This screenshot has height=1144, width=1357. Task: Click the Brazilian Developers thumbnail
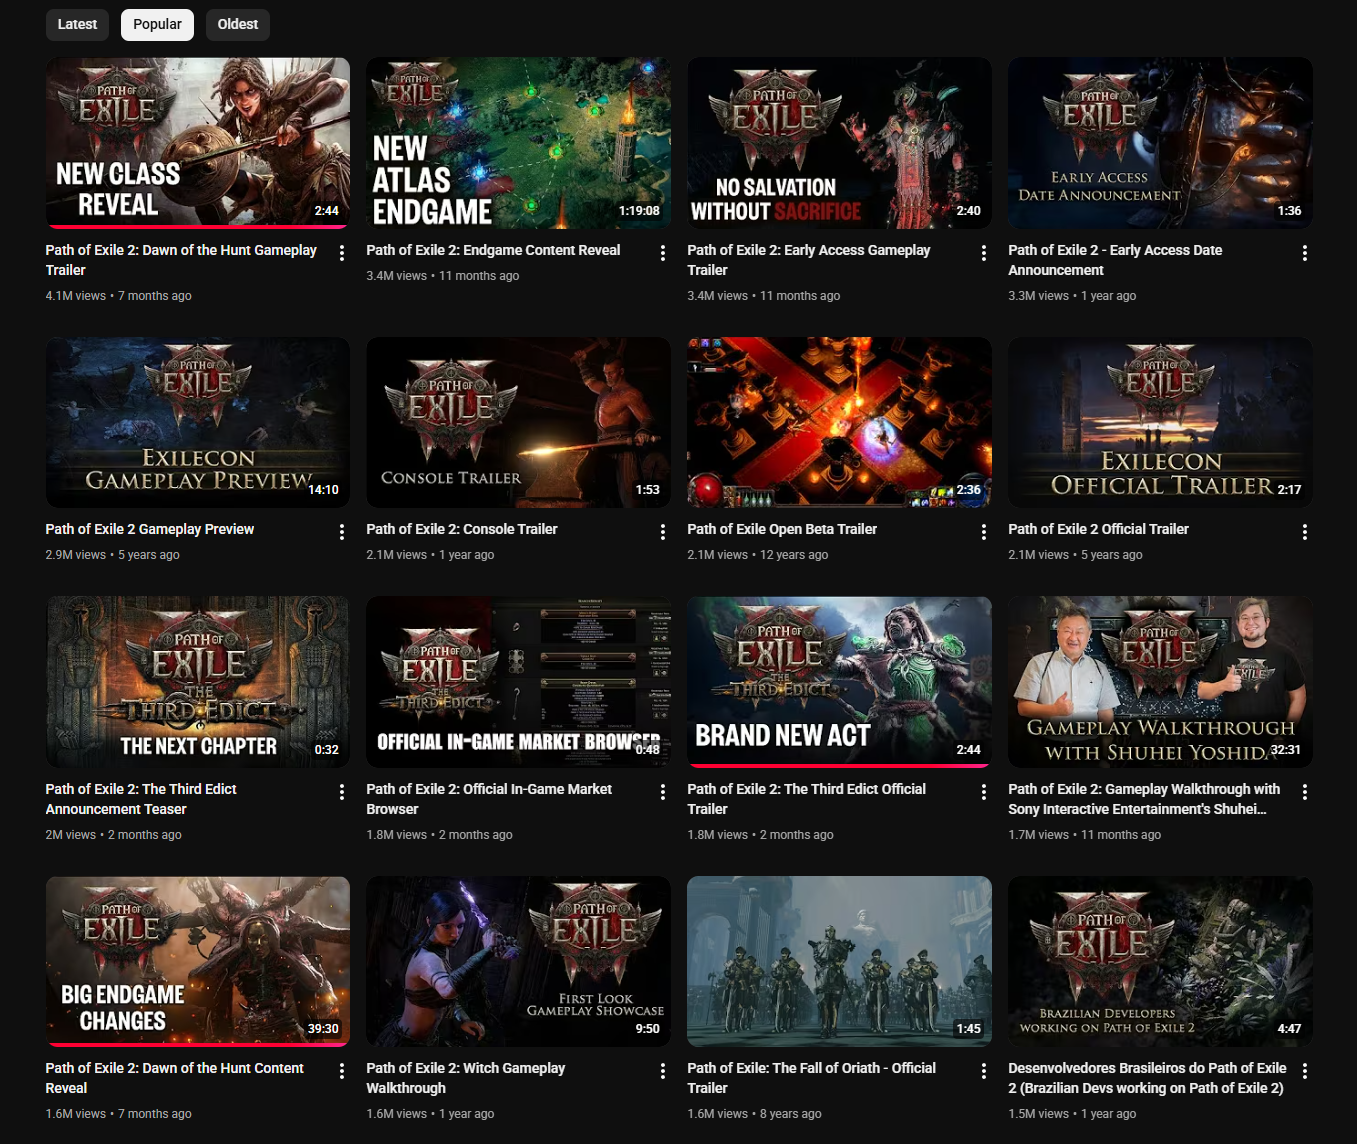[x=1161, y=961]
